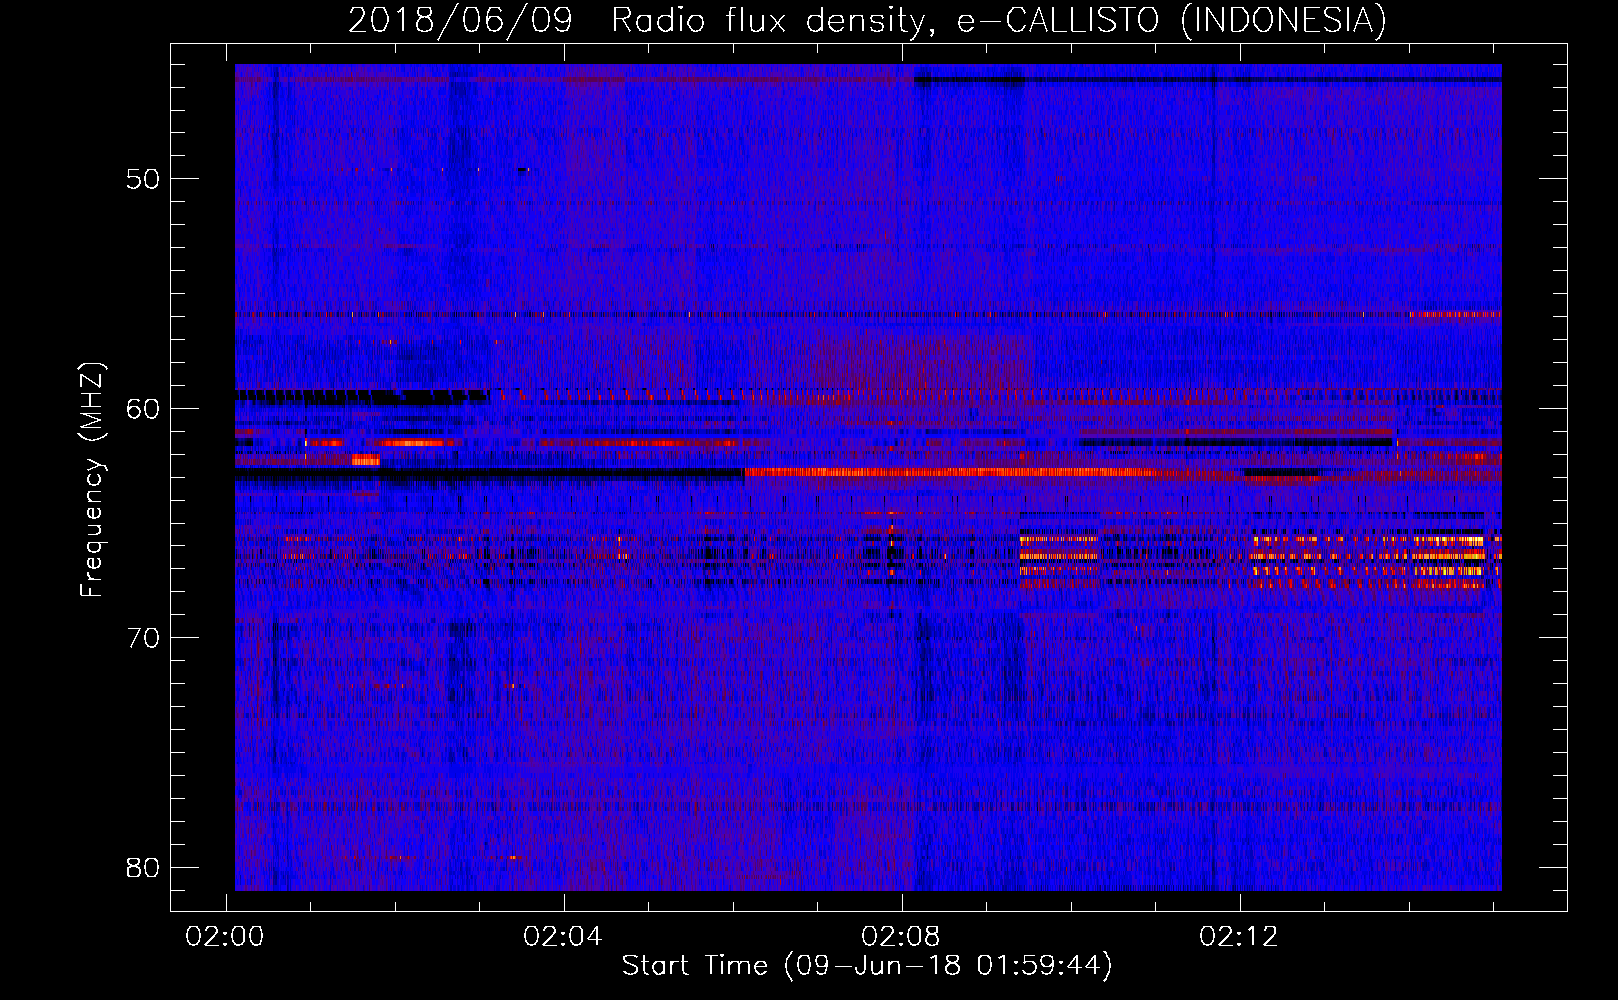Click the '02:04' time tick label
This screenshot has height=1000, width=1618.
(x=564, y=937)
